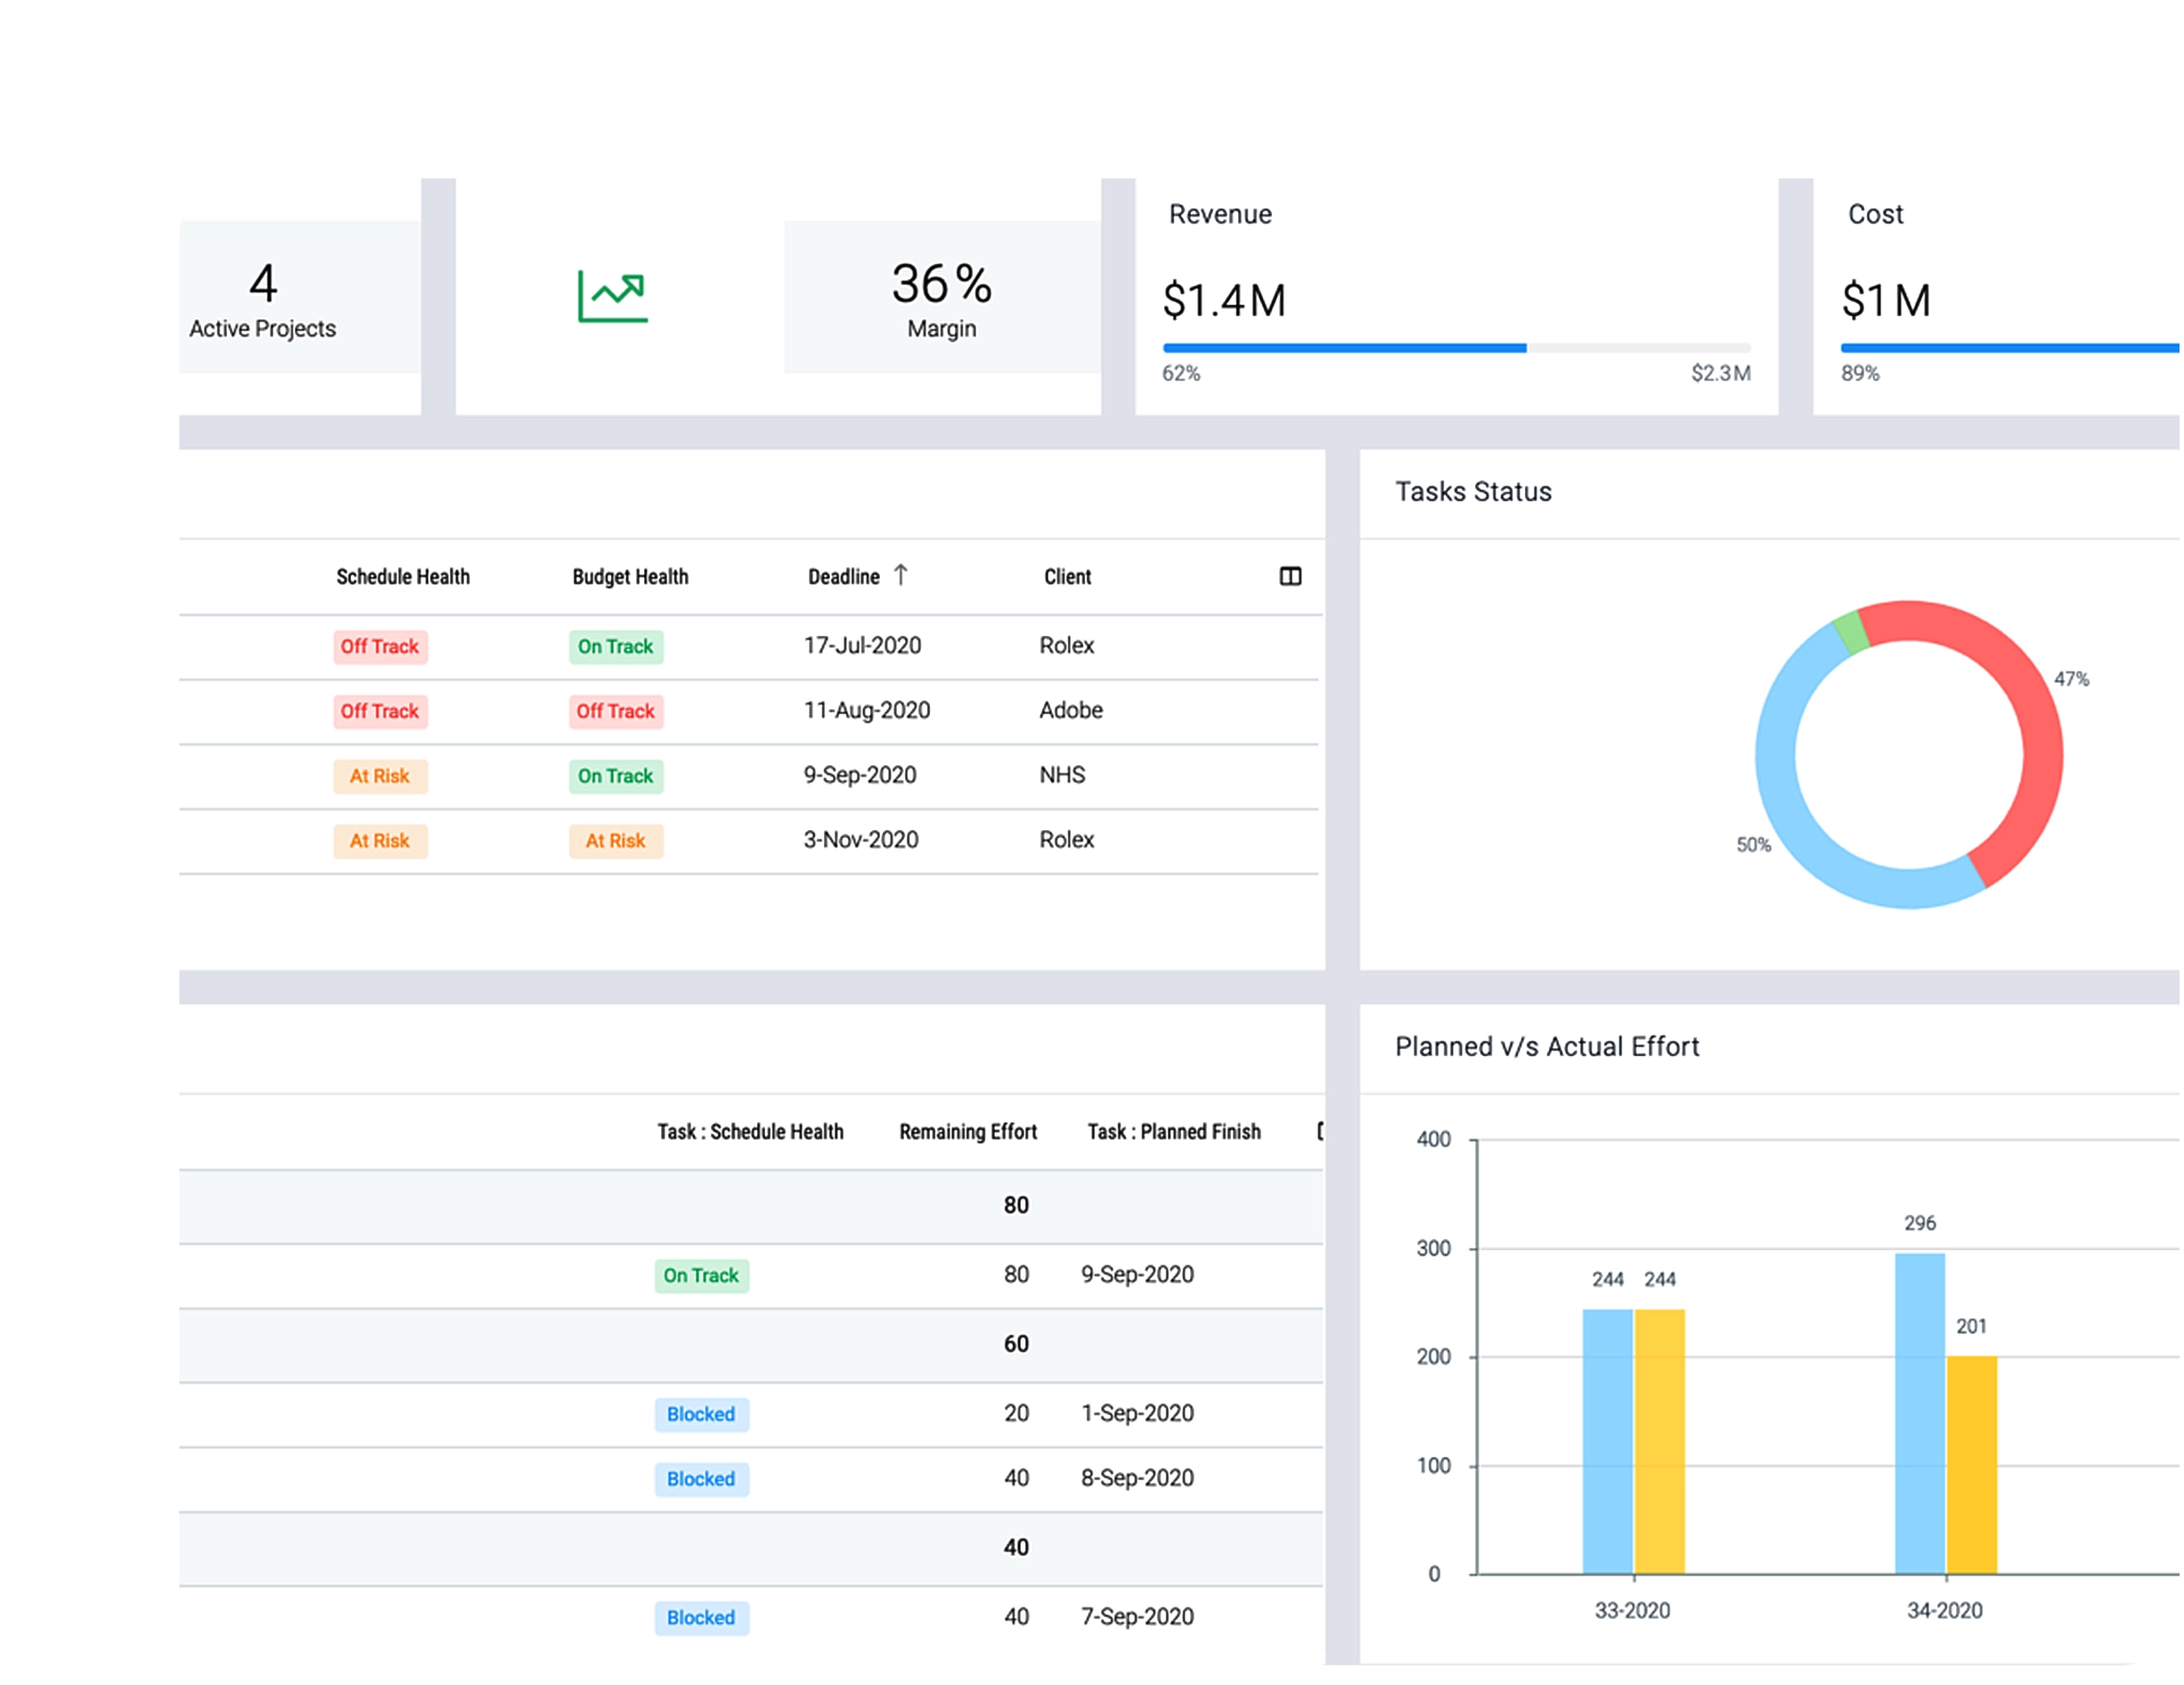Click the small green donut segment
The height and width of the screenshot is (1685, 2184).
pyautogui.click(x=1851, y=634)
